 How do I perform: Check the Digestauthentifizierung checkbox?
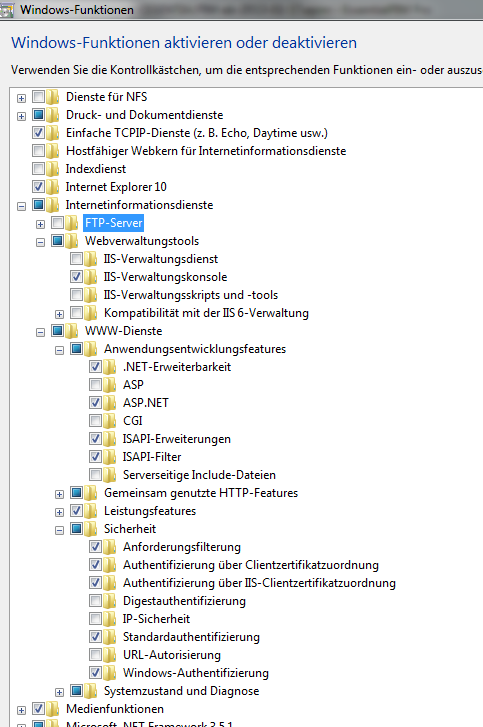pyautogui.click(x=95, y=600)
